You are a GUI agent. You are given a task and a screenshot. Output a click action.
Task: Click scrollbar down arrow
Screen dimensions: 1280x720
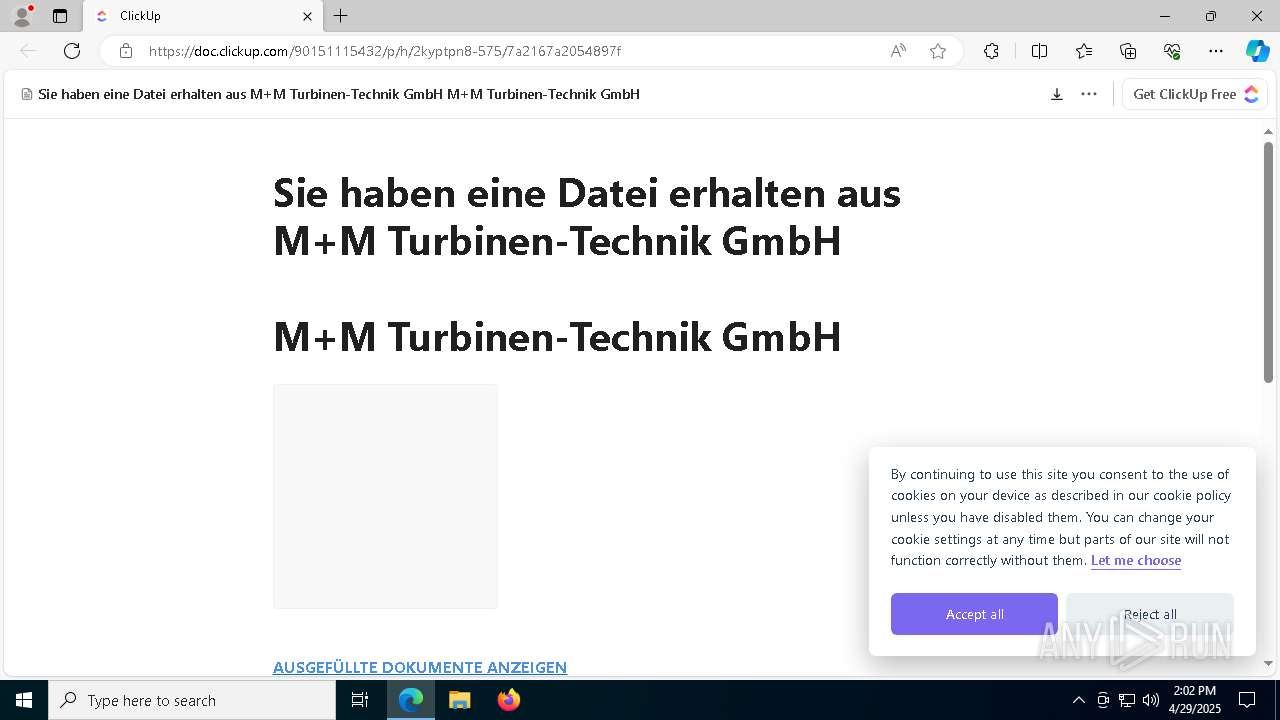[1268, 663]
